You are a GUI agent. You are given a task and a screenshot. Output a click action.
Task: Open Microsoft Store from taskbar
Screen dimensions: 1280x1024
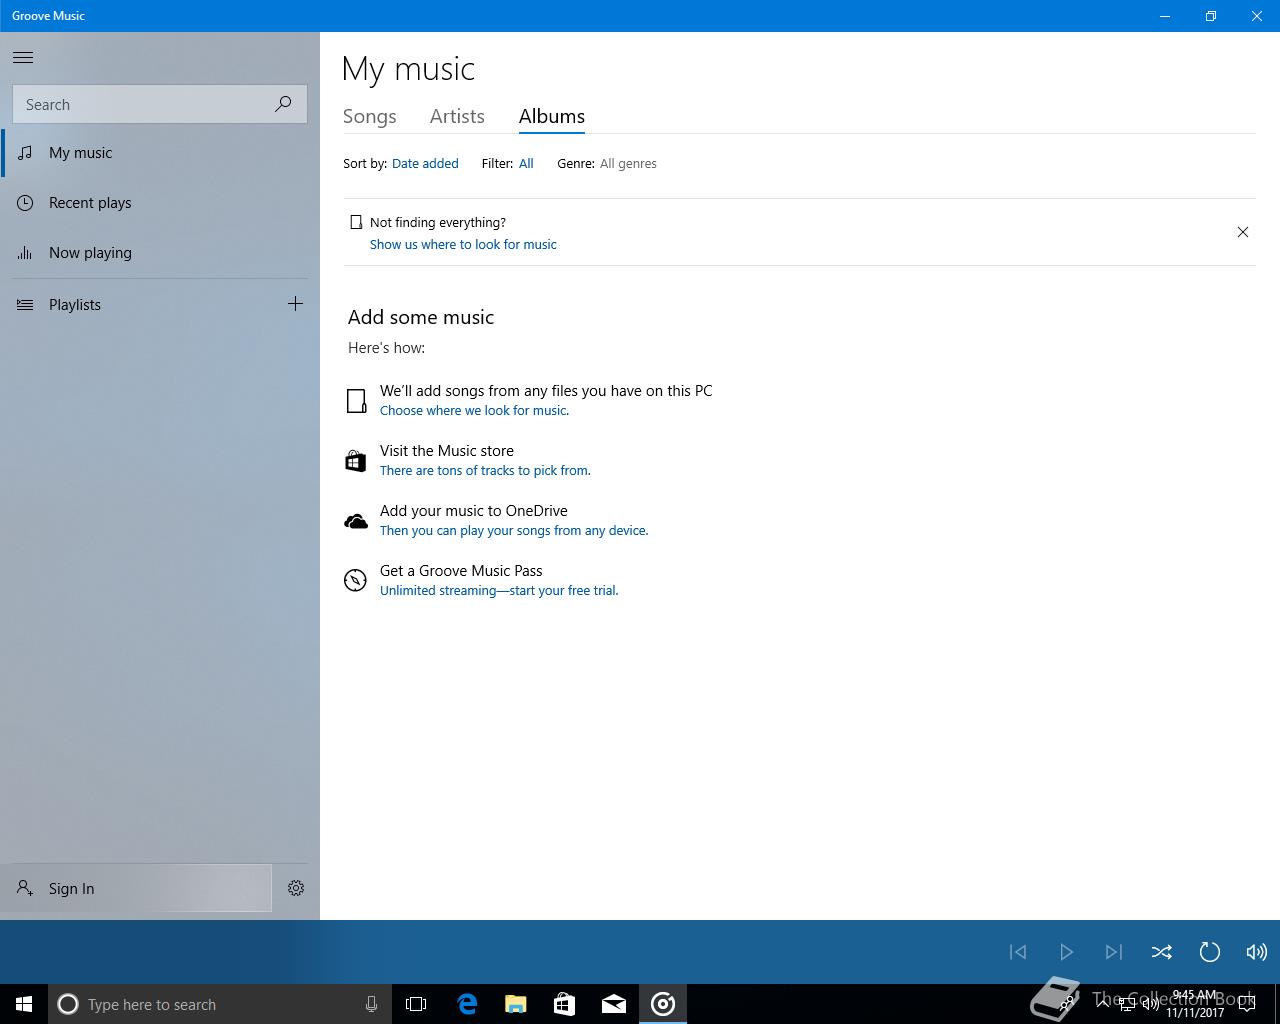tap(565, 1004)
